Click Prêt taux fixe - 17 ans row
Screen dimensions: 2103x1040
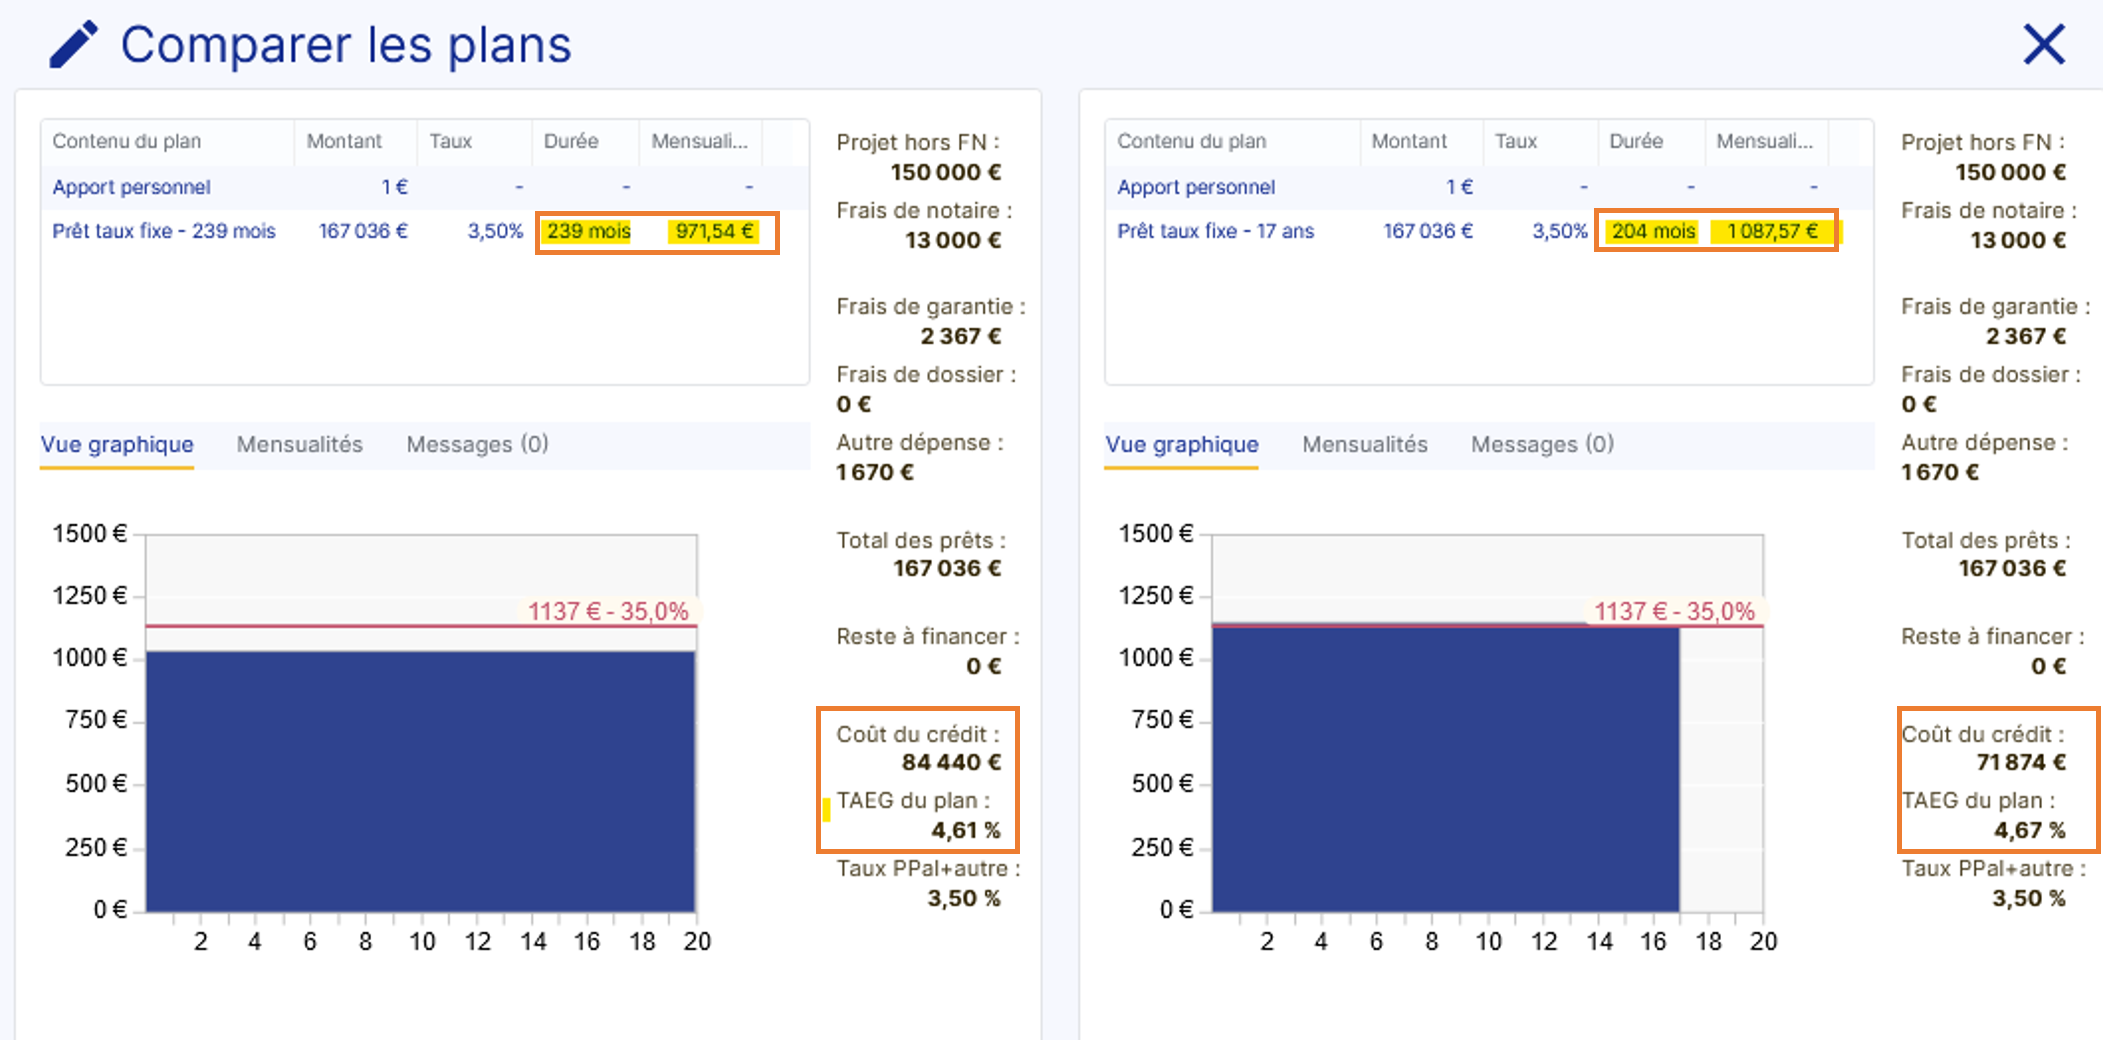pos(1215,231)
